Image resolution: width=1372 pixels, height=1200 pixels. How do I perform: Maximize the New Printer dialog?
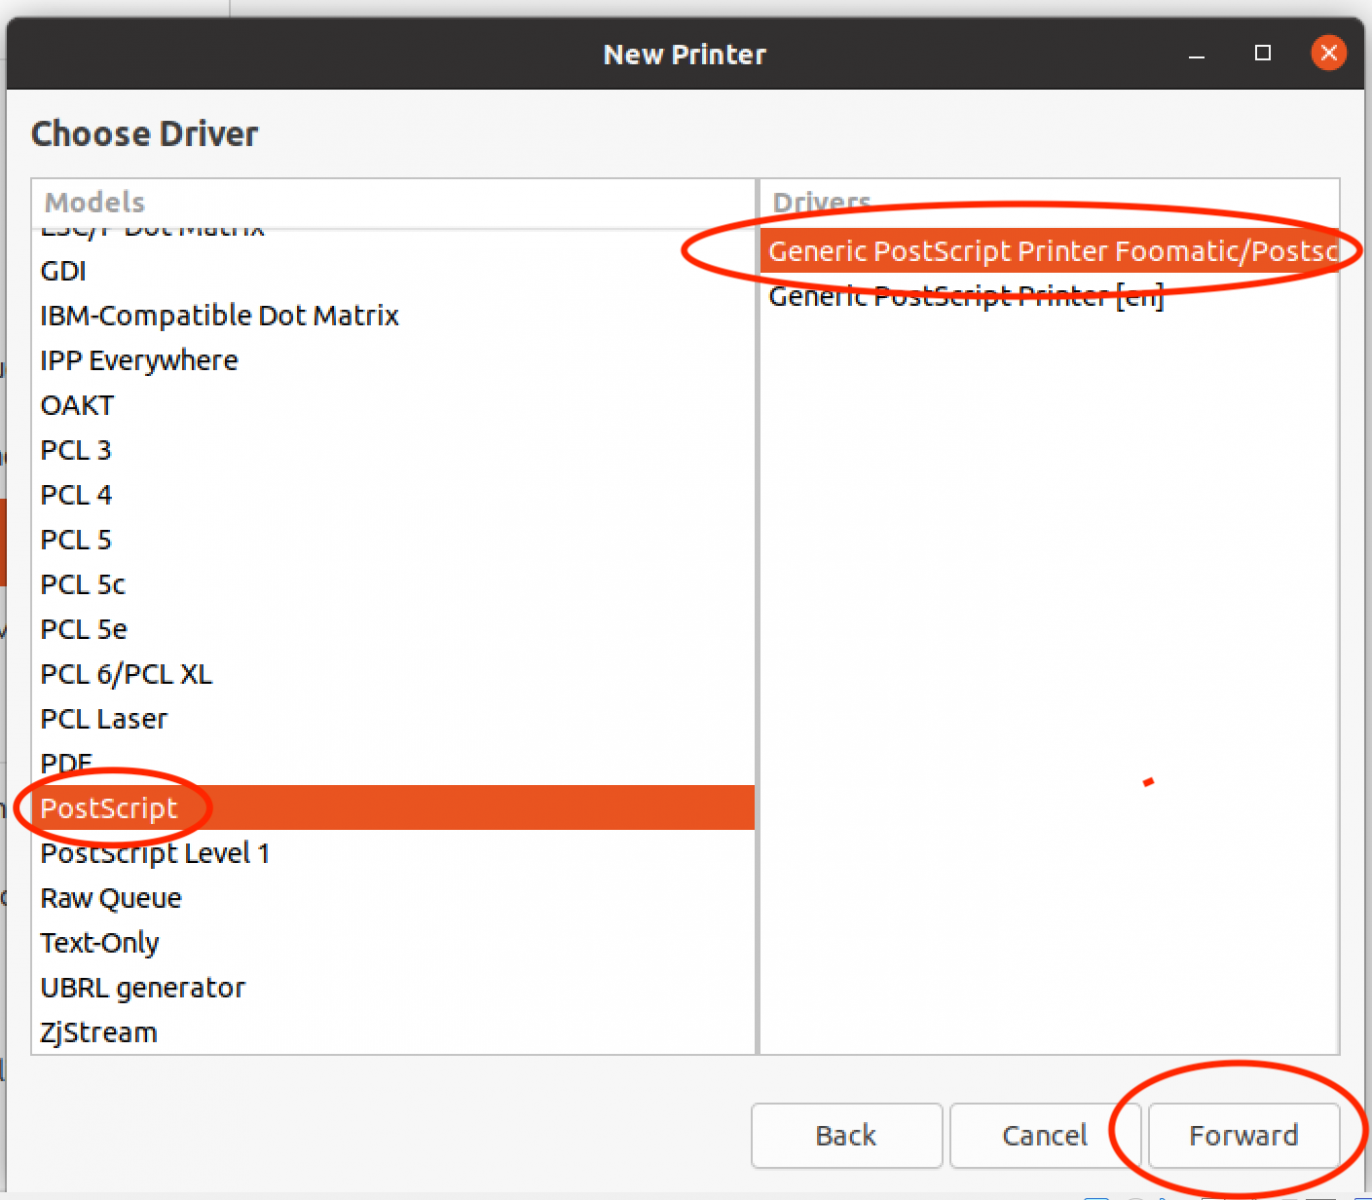tap(1263, 54)
